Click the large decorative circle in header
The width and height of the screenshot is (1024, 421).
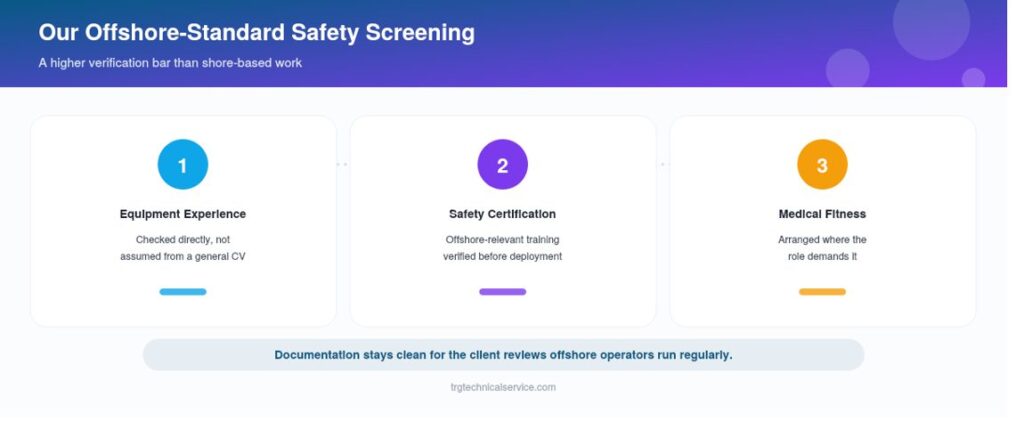pos(931,22)
